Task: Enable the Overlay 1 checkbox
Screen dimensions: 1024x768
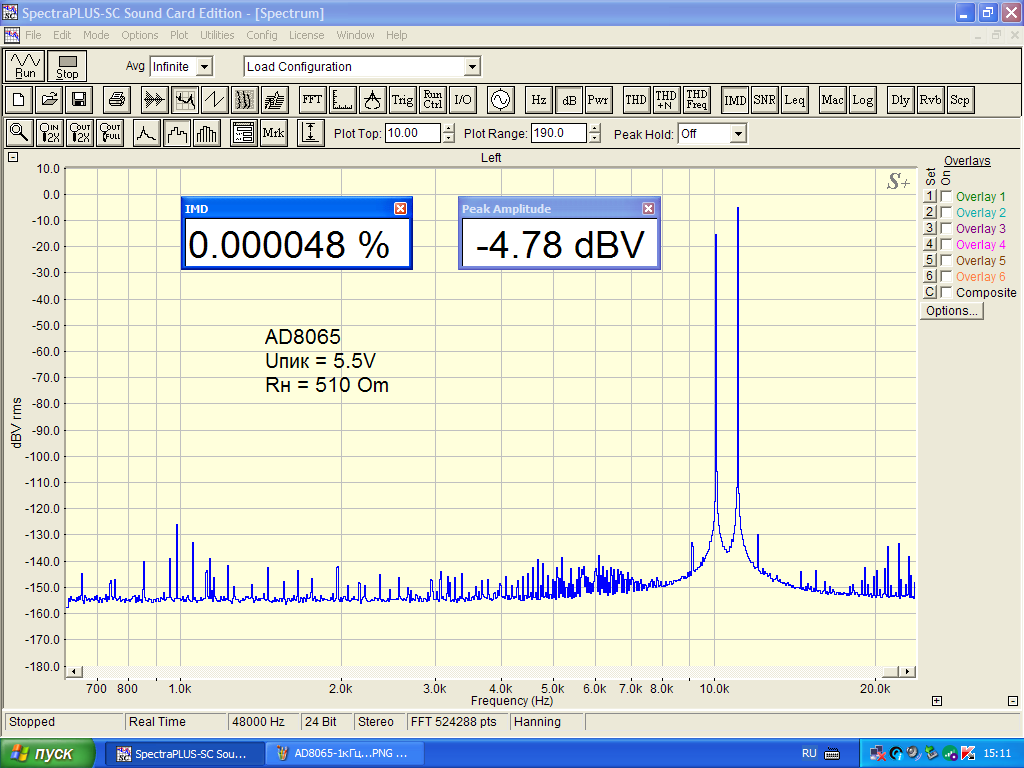Action: [946, 197]
